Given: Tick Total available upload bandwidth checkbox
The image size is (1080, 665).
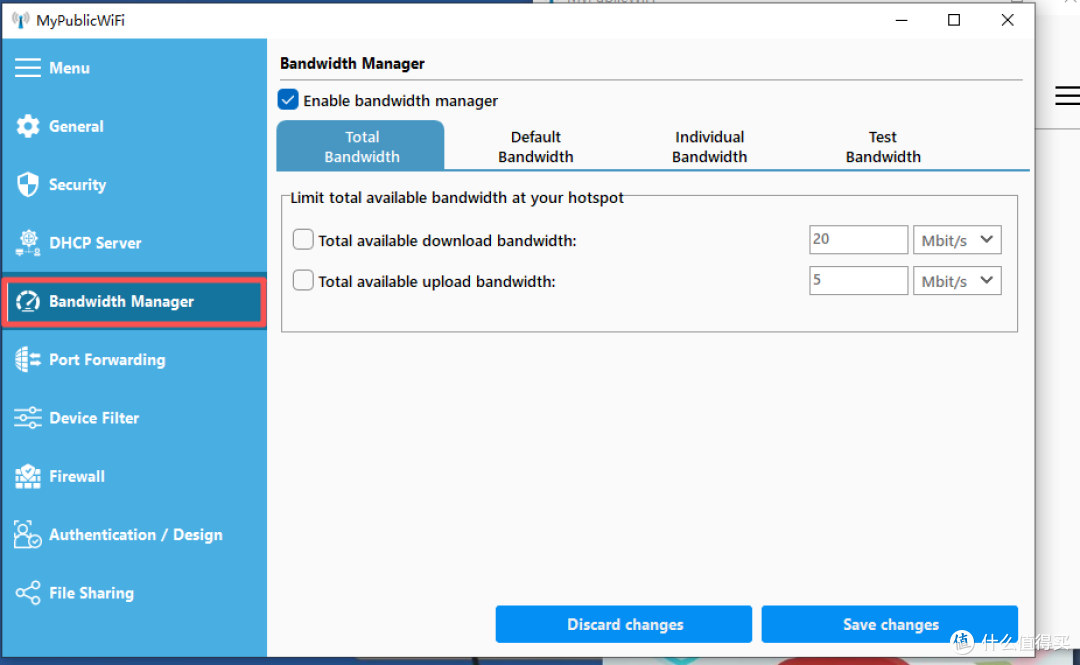Looking at the screenshot, I should [x=303, y=280].
